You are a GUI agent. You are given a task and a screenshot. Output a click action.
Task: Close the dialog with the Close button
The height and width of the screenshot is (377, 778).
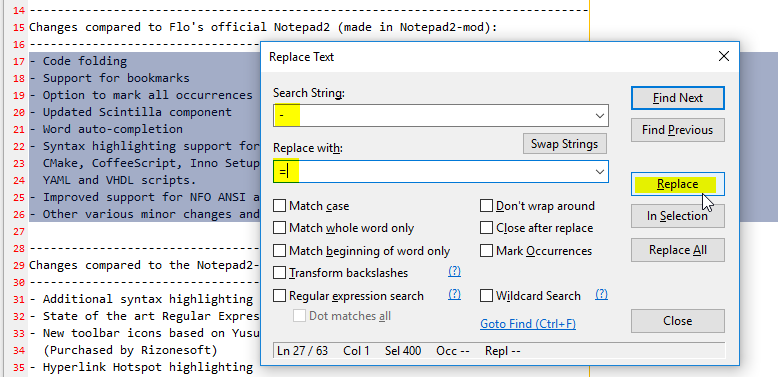click(677, 321)
